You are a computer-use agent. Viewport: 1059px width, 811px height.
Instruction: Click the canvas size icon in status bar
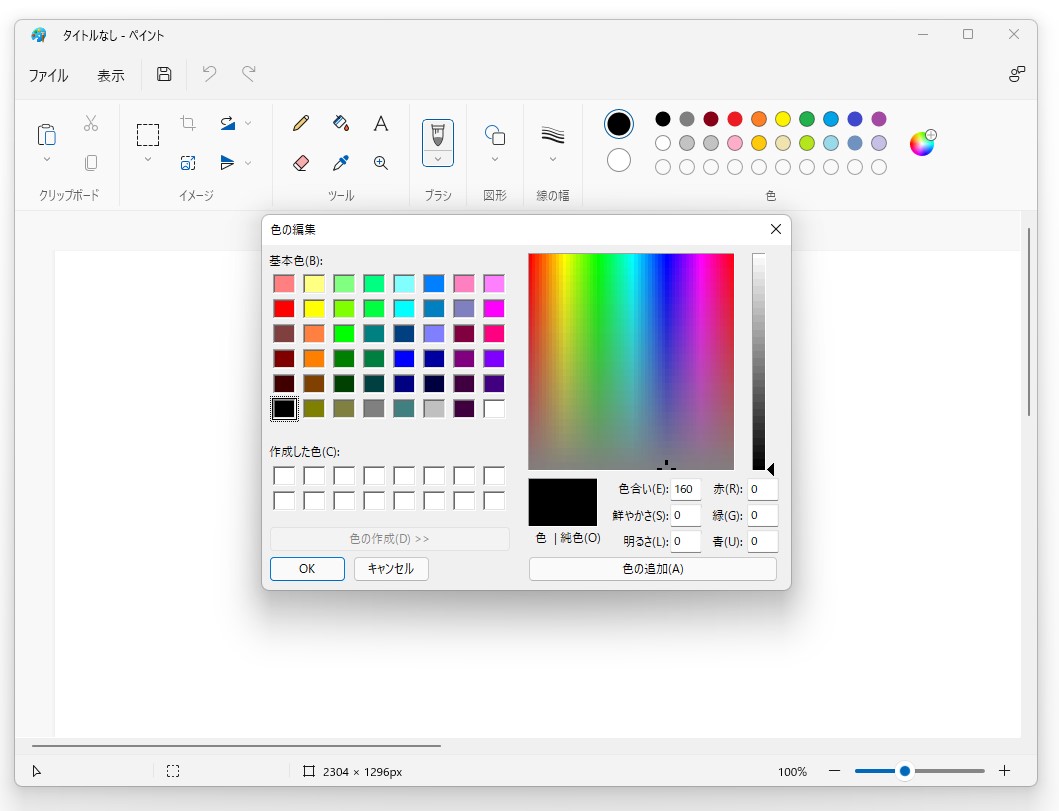click(309, 771)
